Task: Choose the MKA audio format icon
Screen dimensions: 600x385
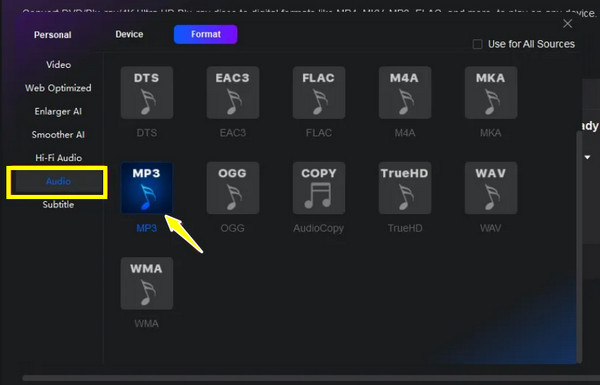Action: point(491,93)
